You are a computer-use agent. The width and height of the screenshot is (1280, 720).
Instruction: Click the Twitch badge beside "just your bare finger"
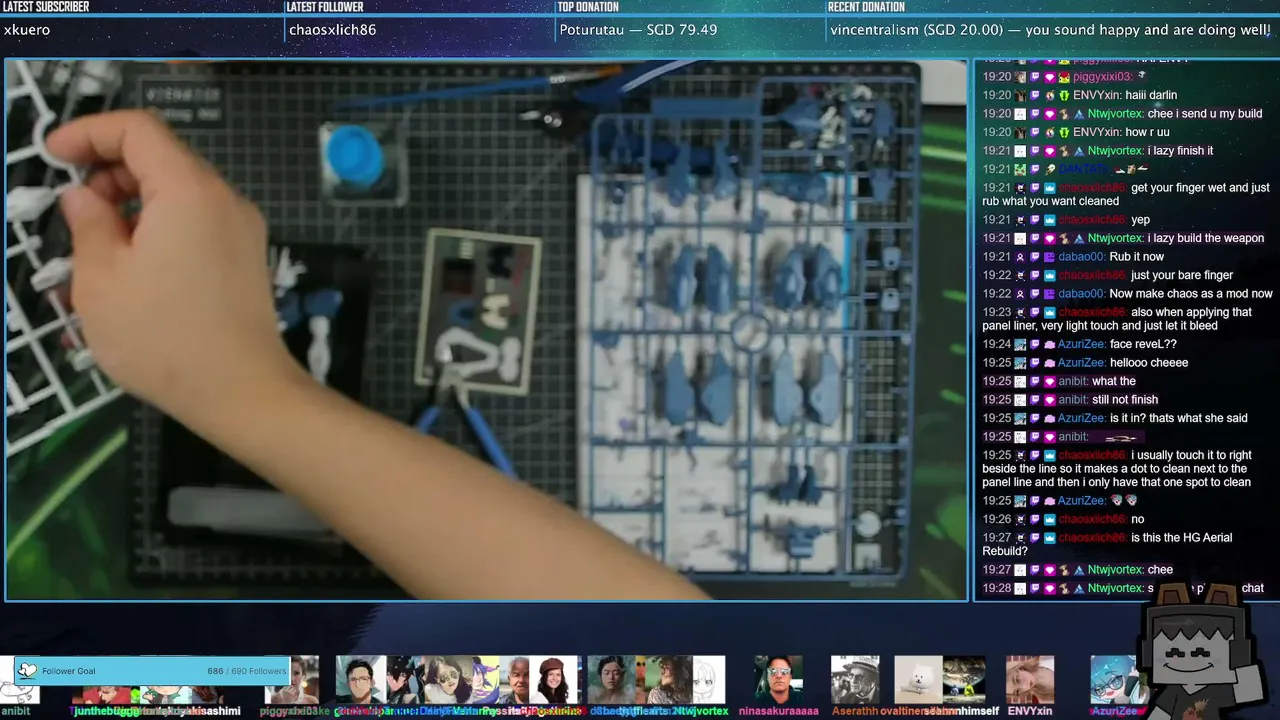click(1035, 276)
